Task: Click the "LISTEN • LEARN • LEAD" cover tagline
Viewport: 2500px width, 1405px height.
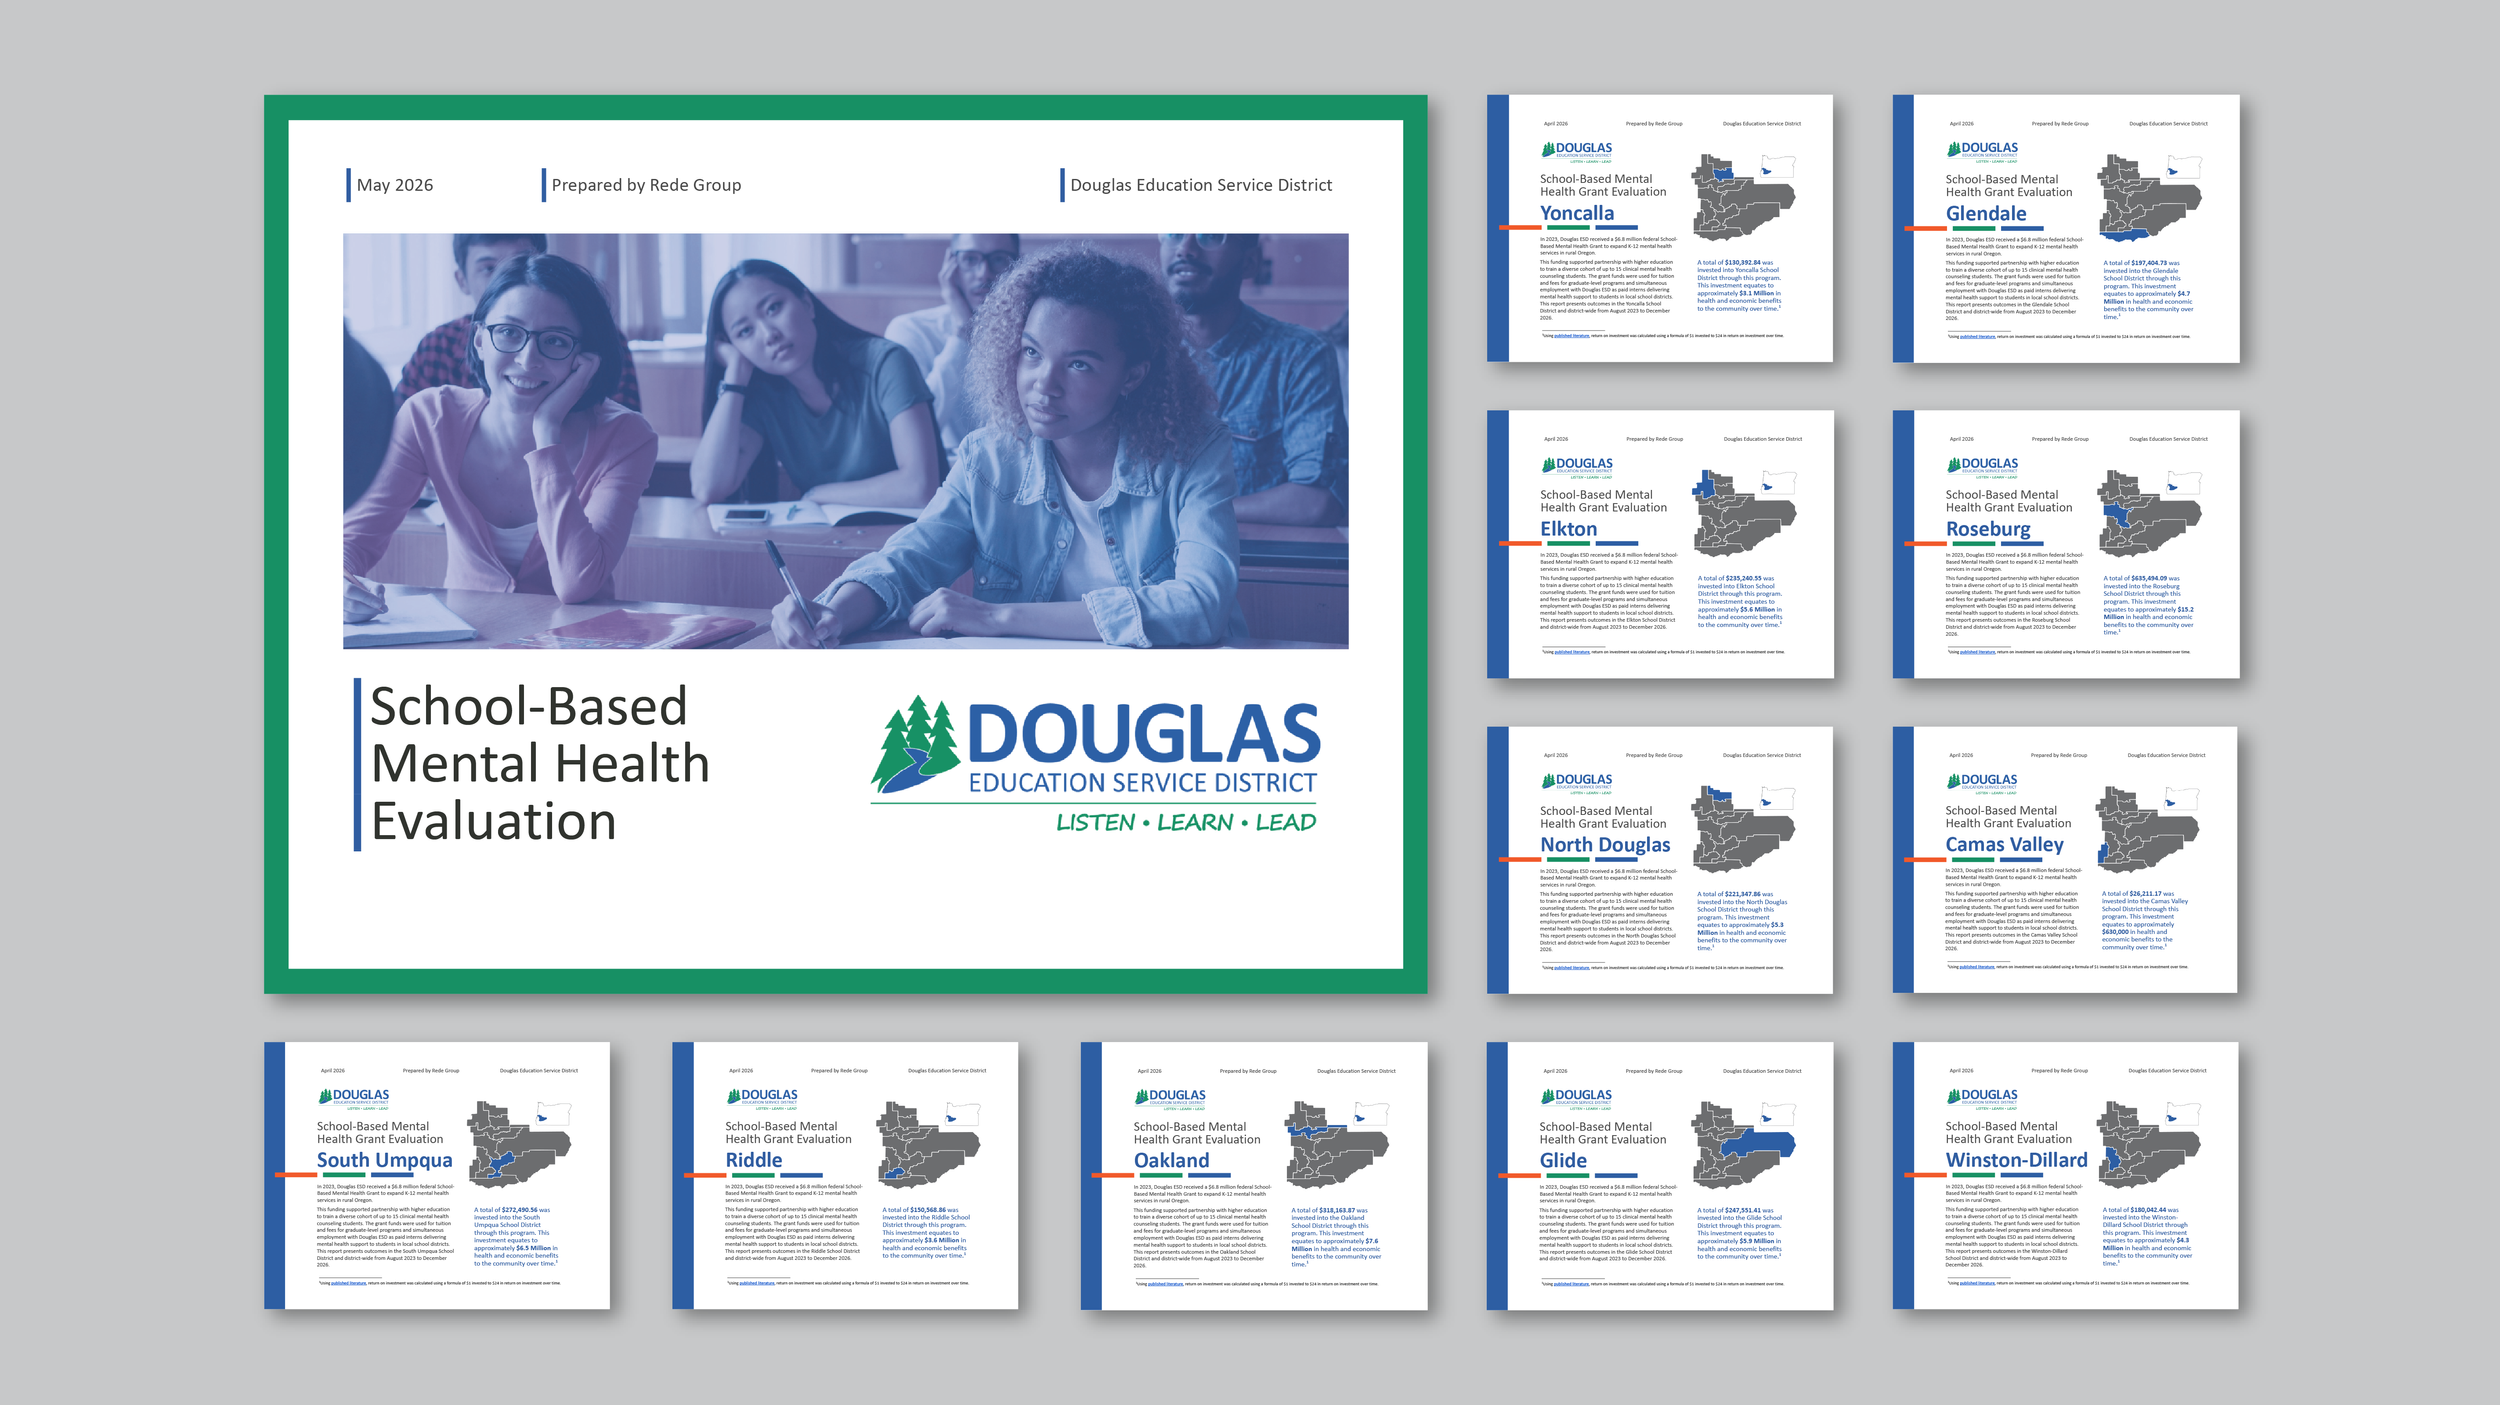Action: [1186, 822]
